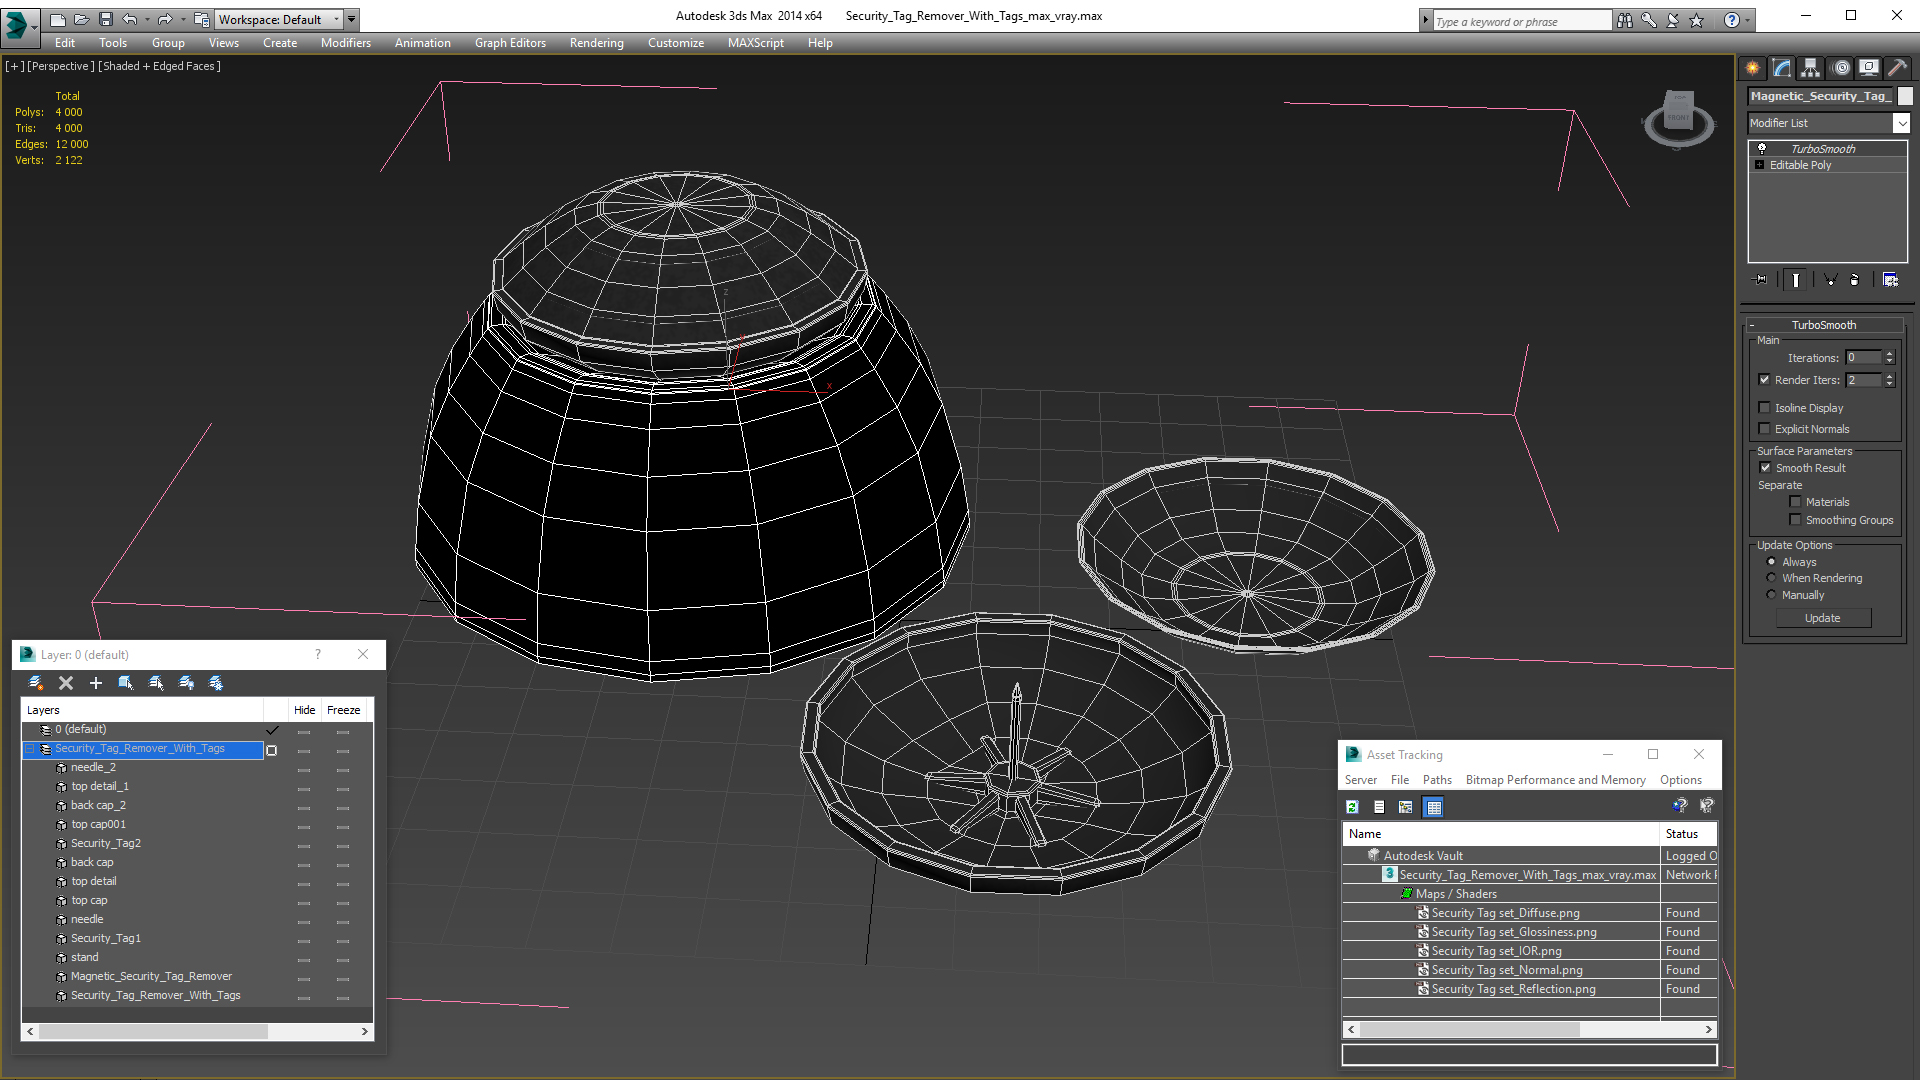Delete highlighted layer with X icon

(x=66, y=683)
